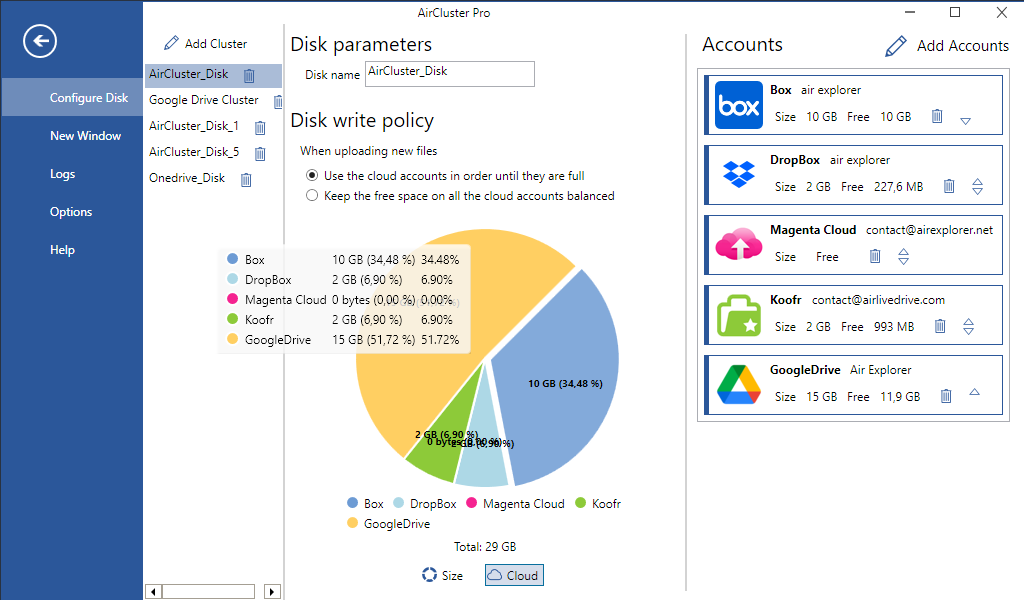Move the Magenta Cloud account down
The width and height of the screenshot is (1024, 600).
(x=903, y=261)
